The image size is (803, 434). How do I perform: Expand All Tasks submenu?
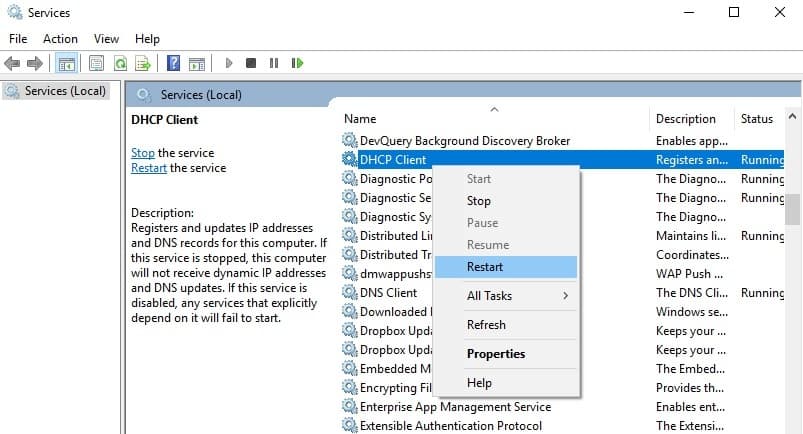pyautogui.click(x=506, y=296)
